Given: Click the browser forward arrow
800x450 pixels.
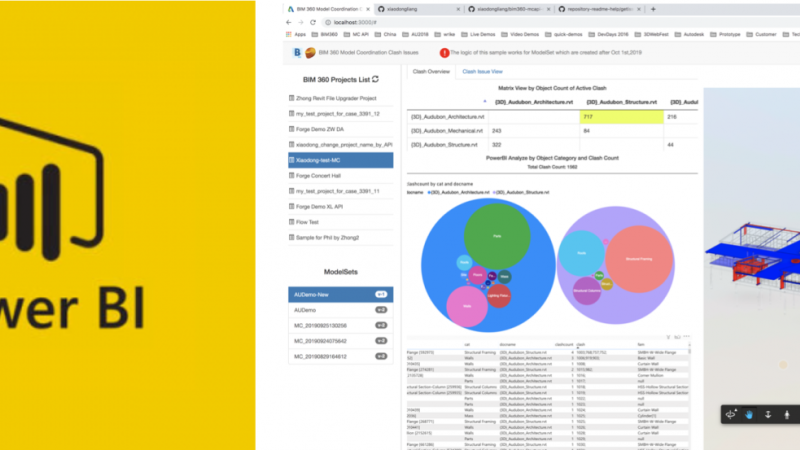Looking at the screenshot, I should click(x=301, y=22).
